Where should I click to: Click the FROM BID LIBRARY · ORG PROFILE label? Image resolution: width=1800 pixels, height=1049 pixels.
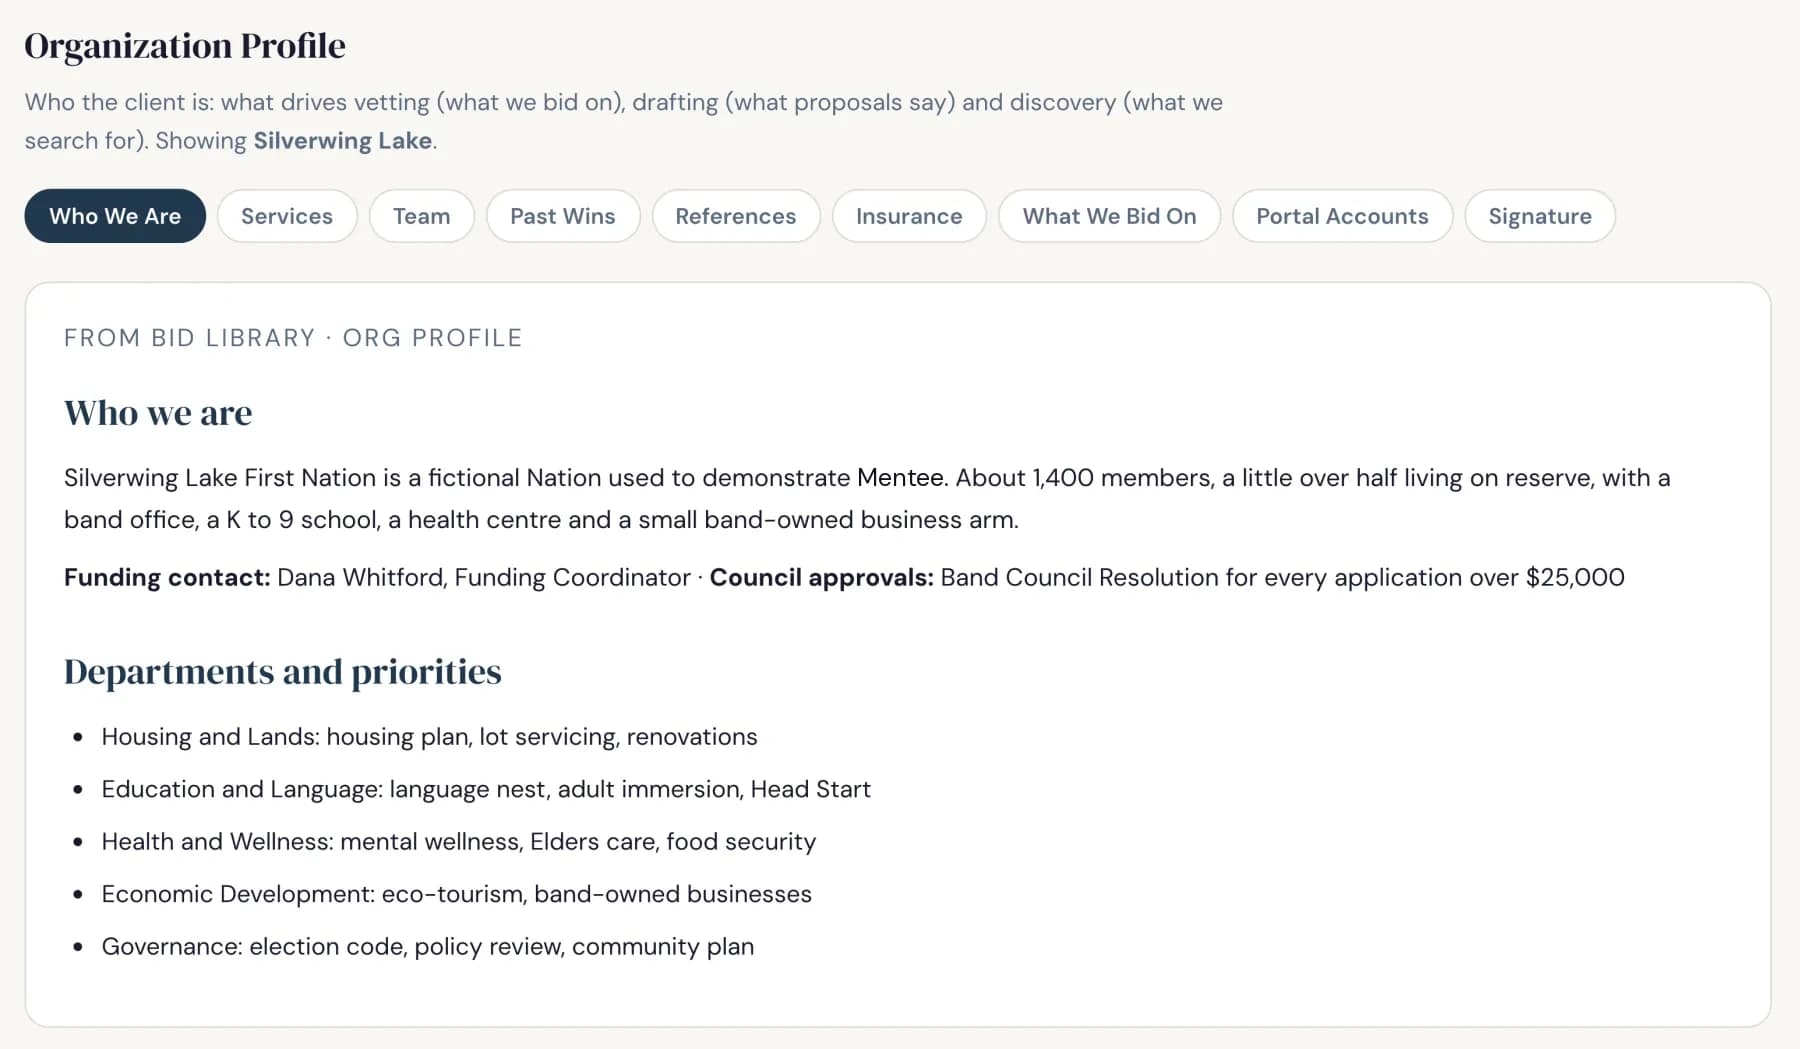coord(293,338)
